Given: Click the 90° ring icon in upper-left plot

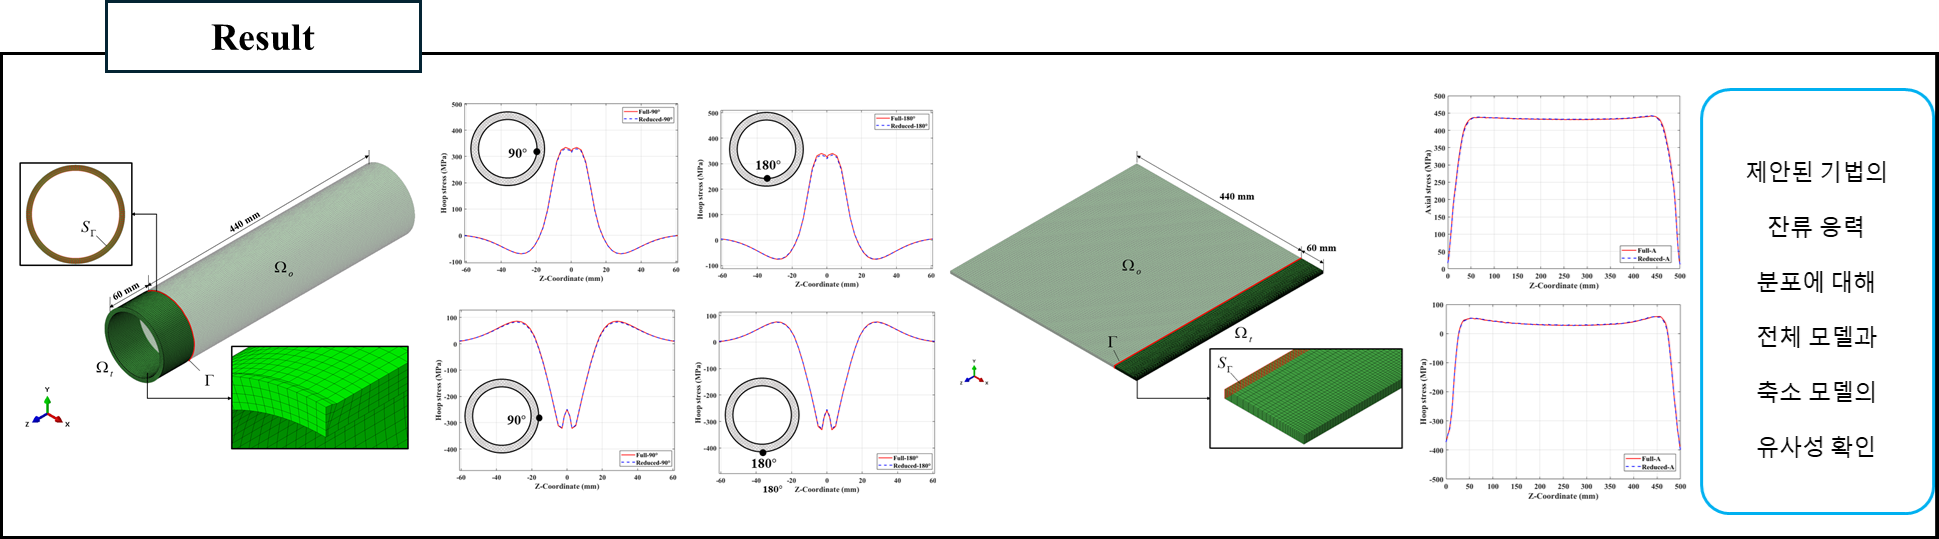Looking at the screenshot, I should point(508,149).
